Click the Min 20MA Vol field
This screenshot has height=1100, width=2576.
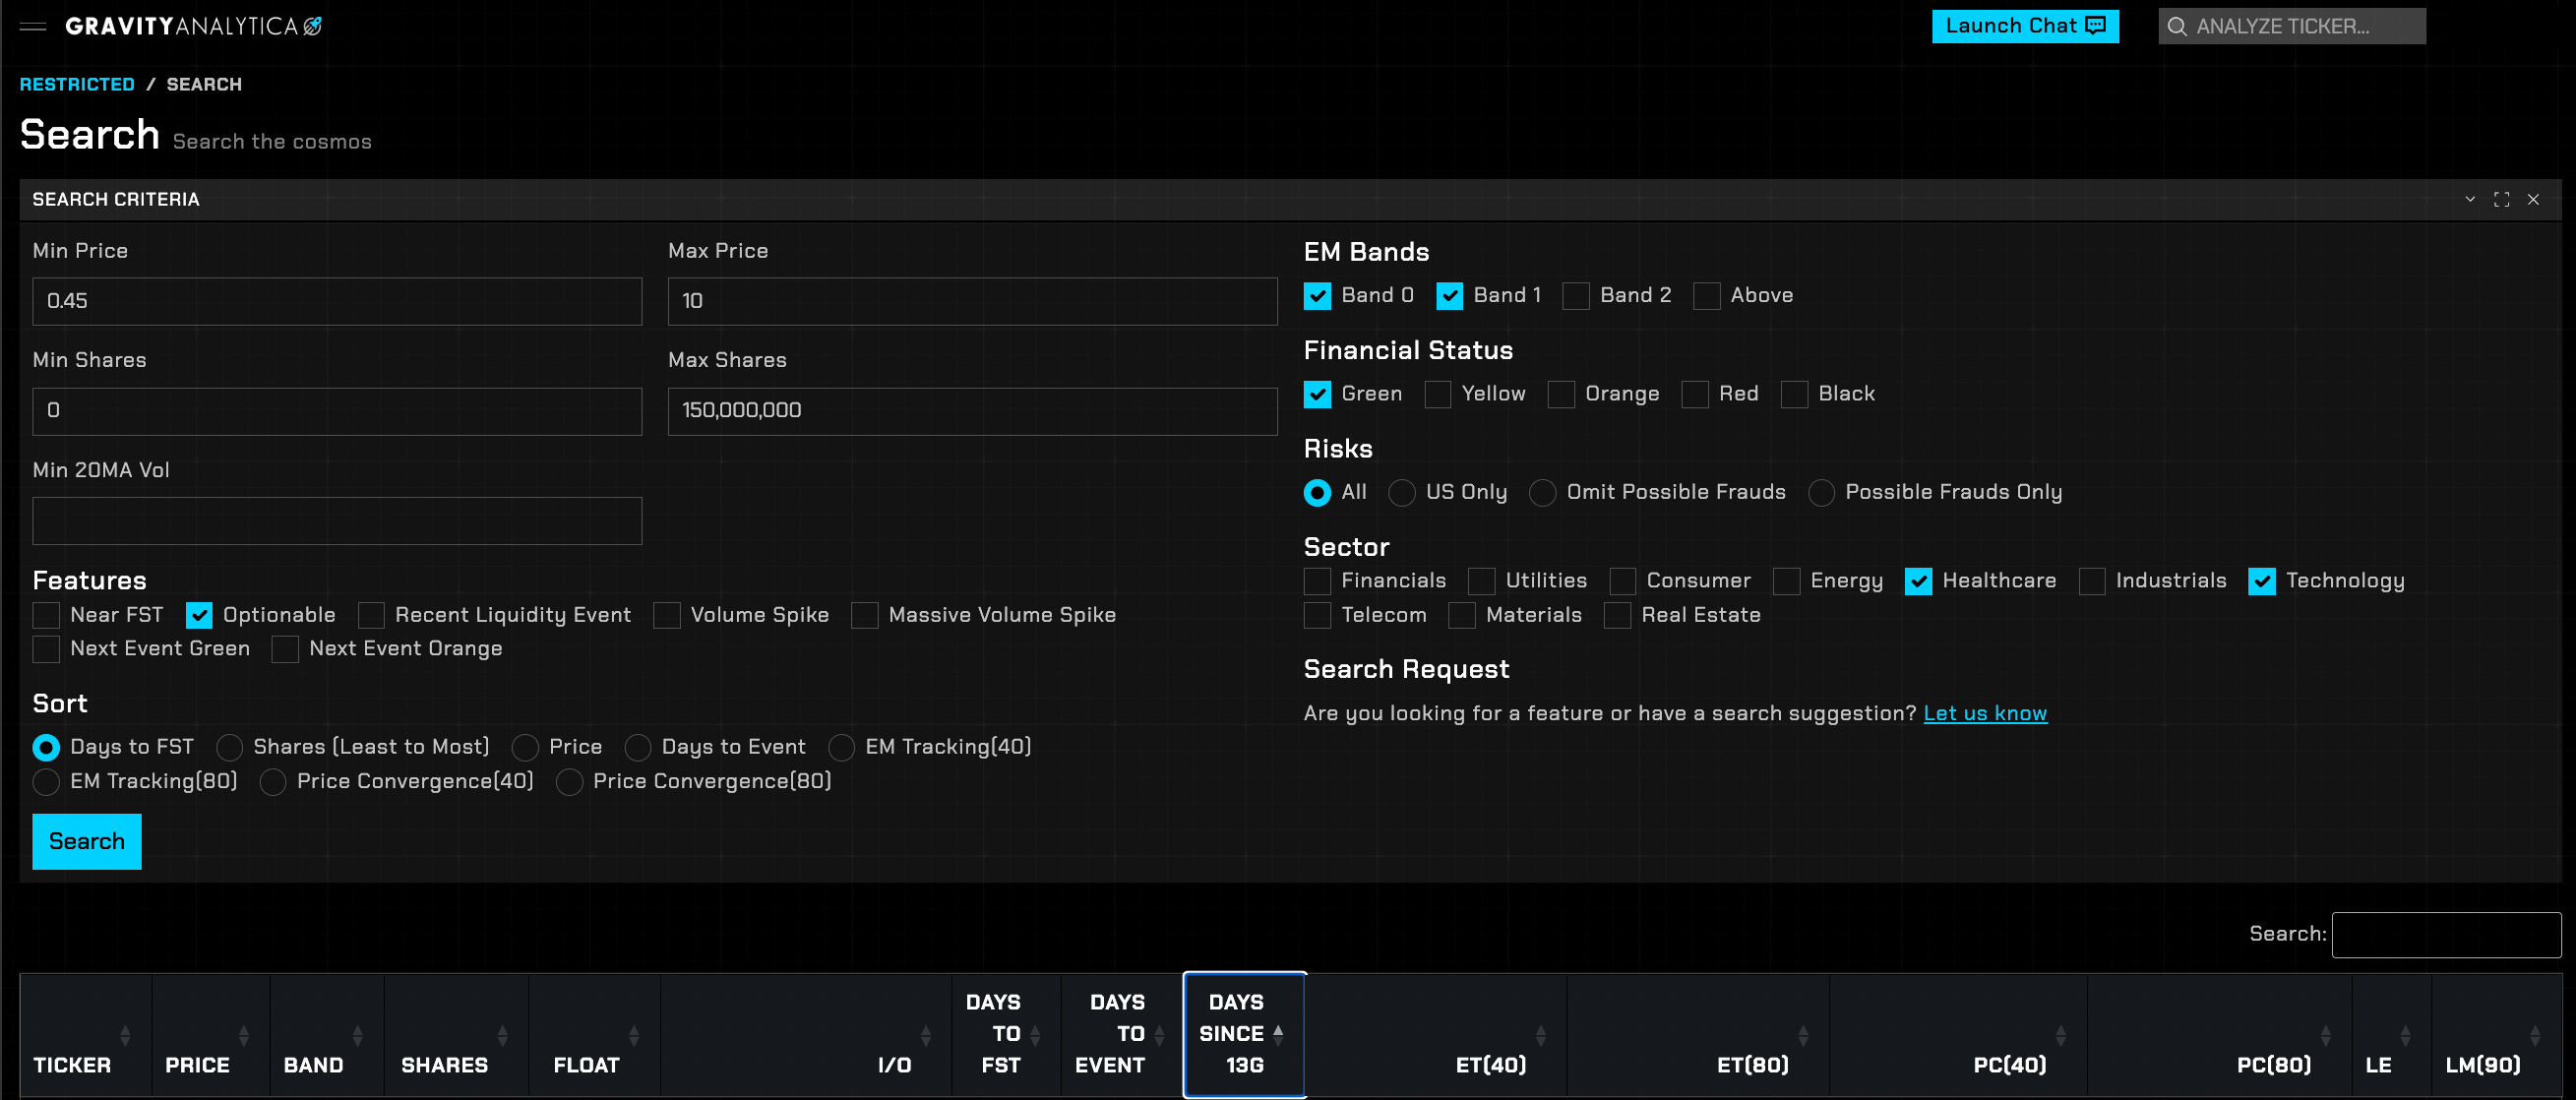(337, 520)
